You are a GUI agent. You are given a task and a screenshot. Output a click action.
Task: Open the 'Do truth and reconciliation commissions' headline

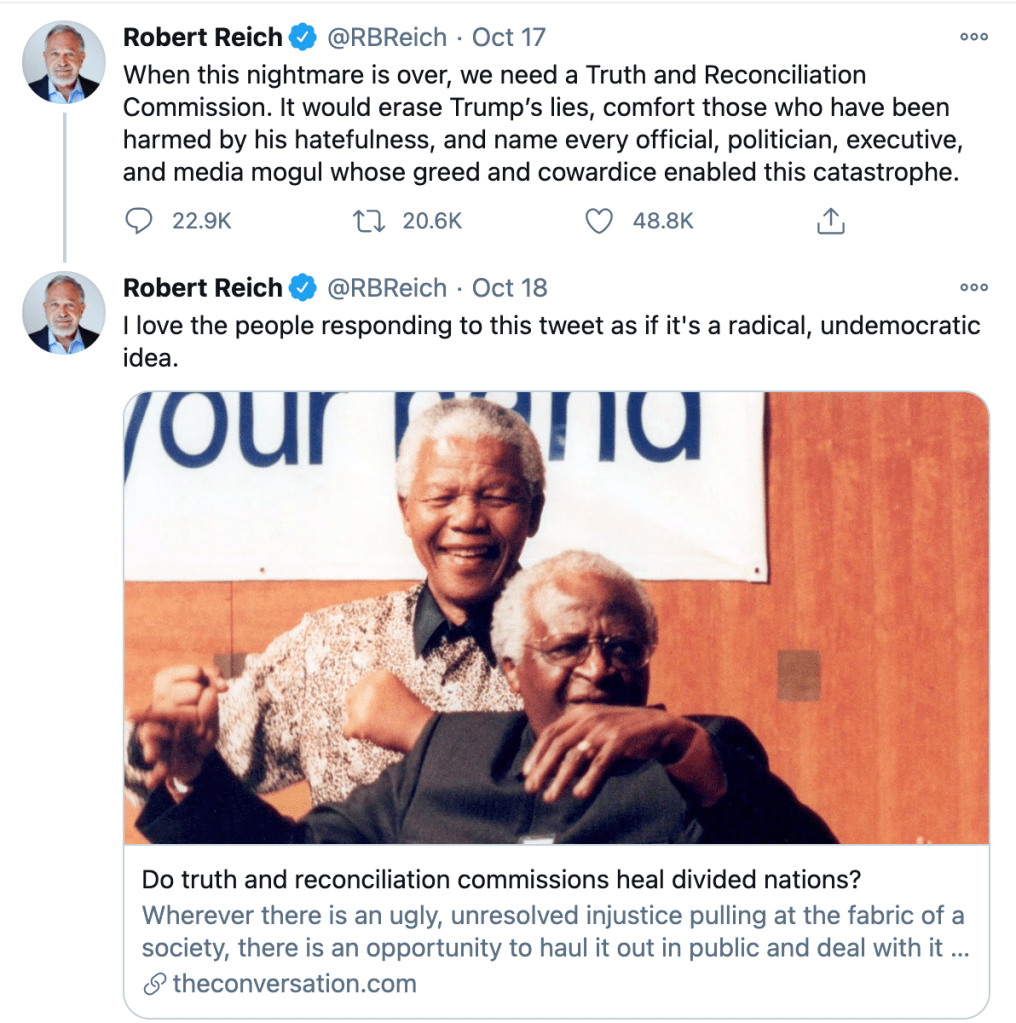(501, 879)
